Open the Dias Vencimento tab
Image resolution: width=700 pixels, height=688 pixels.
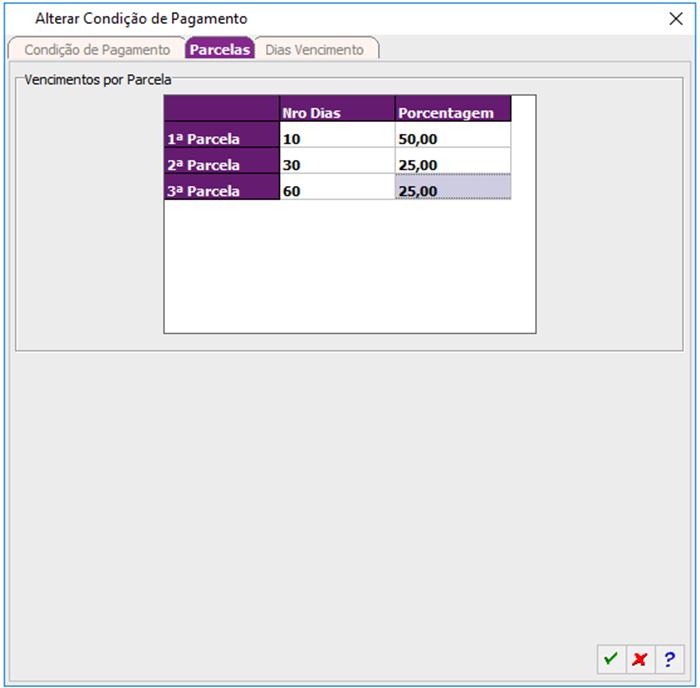tap(315, 49)
